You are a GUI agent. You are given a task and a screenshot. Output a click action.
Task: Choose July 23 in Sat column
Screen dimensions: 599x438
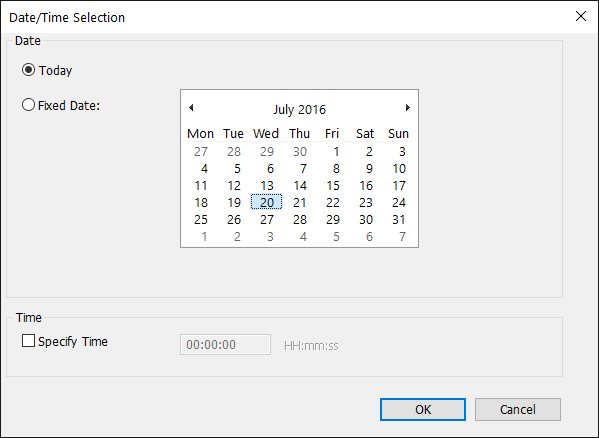(x=366, y=202)
